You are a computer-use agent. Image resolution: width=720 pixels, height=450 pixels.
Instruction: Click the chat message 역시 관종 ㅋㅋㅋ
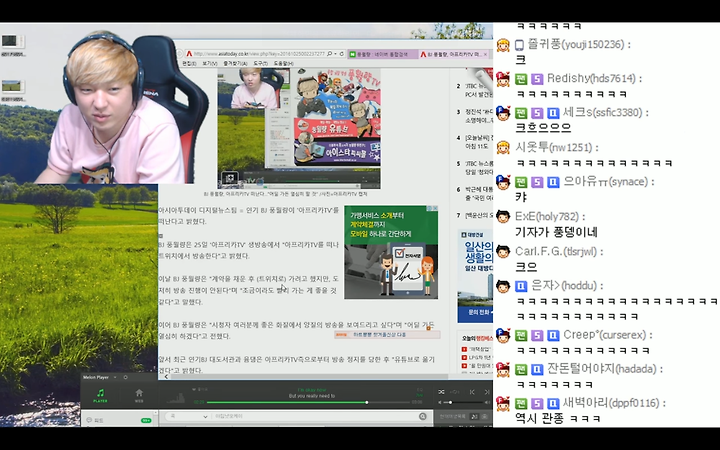(558, 418)
